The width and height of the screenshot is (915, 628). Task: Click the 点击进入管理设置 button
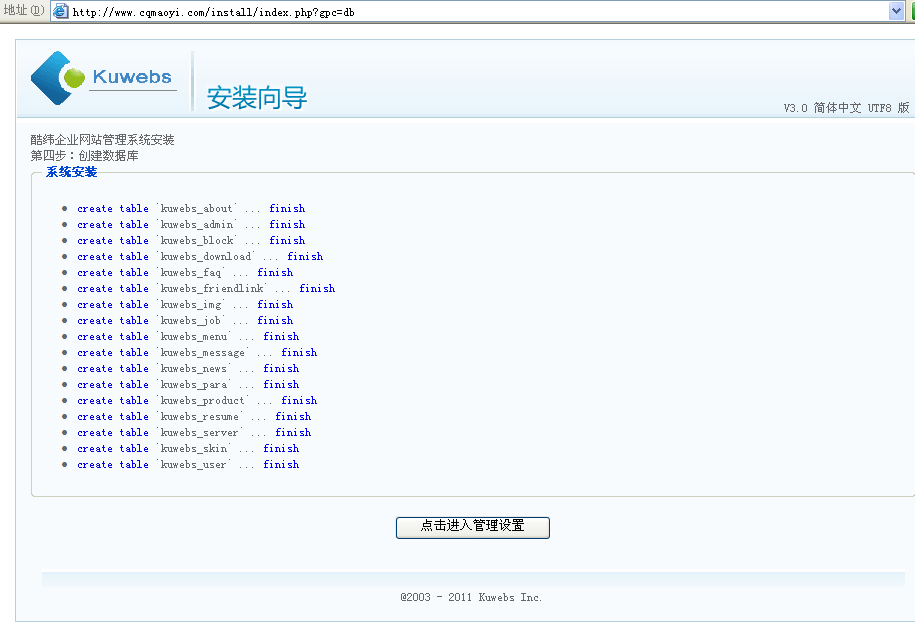click(x=473, y=528)
